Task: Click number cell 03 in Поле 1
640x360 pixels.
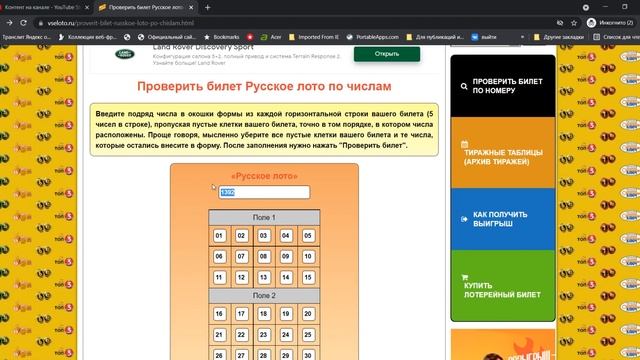Action: [x=264, y=236]
